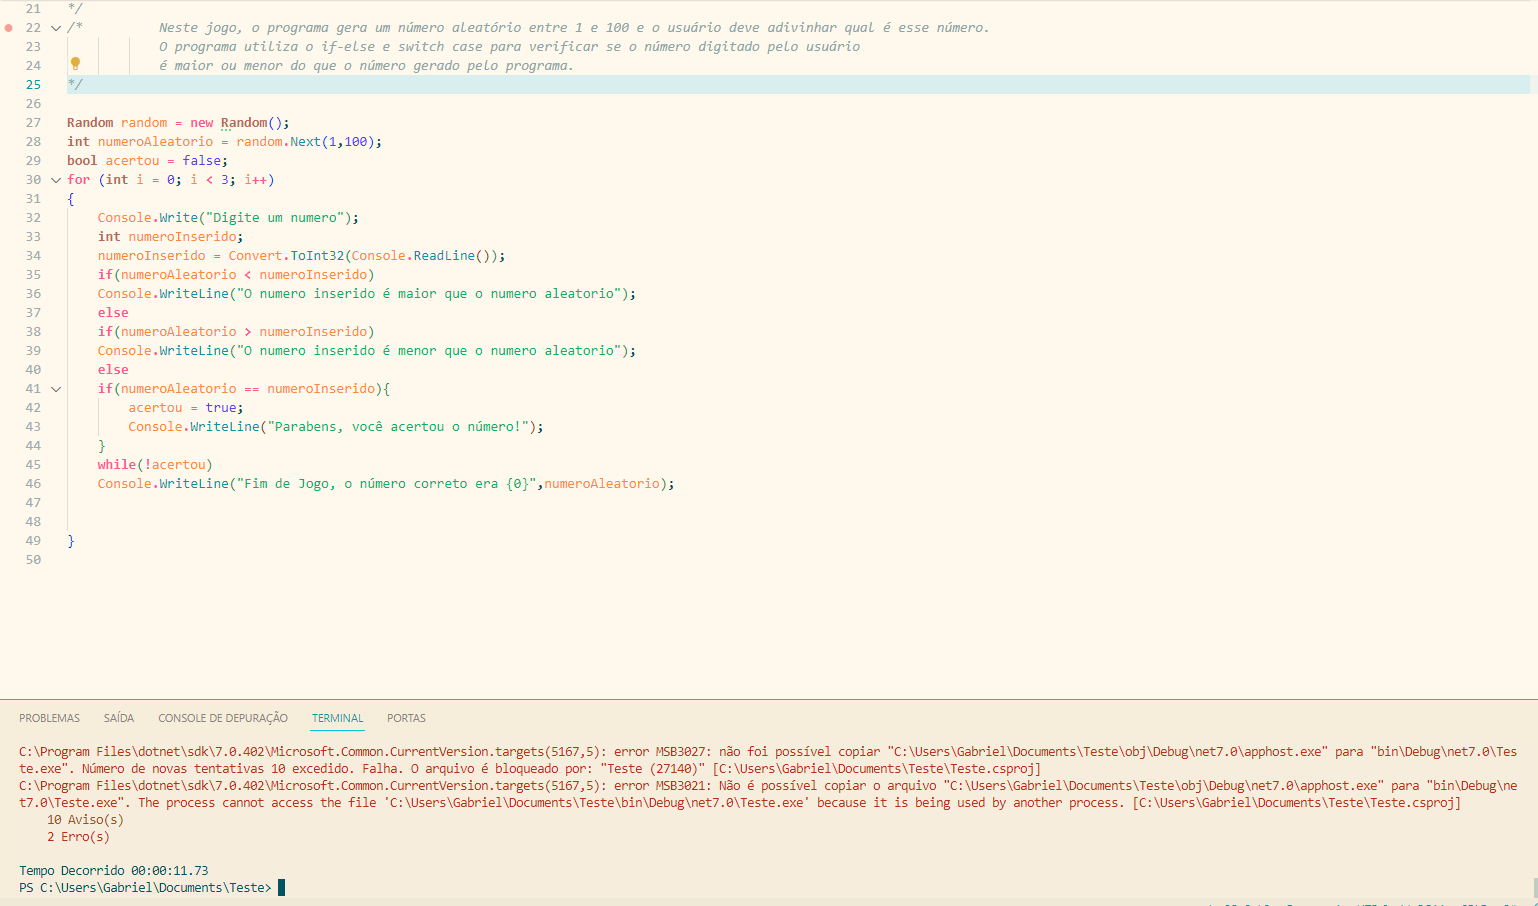Screen dimensions: 1538x906
Task: Click the "10 Aviso(s)" terminal output
Action: click(85, 819)
